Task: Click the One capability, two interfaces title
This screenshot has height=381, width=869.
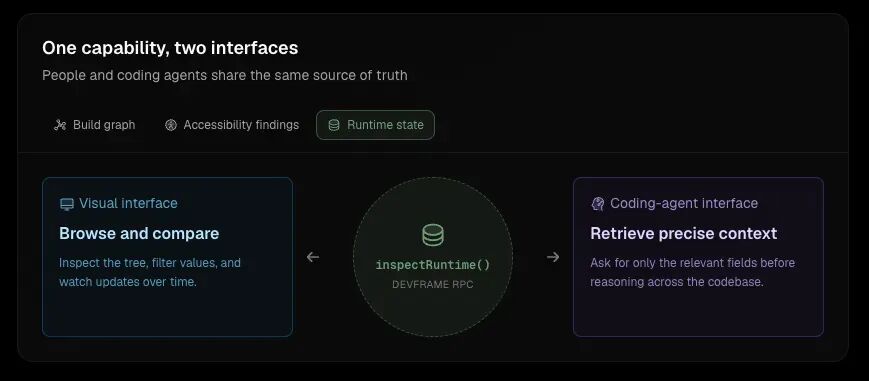Action: (x=170, y=48)
